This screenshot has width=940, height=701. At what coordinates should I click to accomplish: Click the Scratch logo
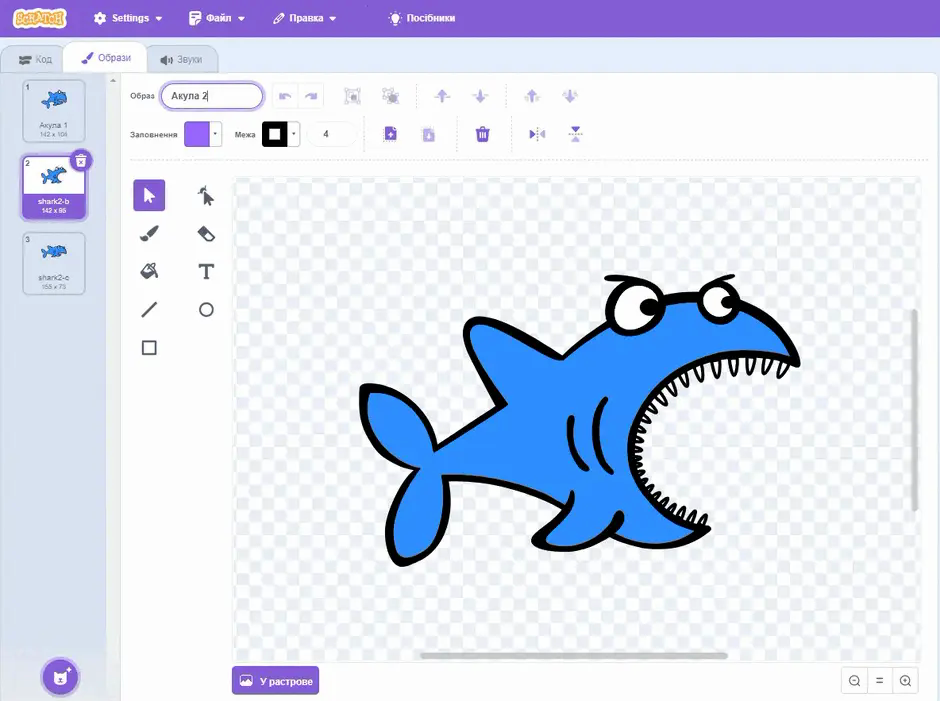click(x=40, y=18)
